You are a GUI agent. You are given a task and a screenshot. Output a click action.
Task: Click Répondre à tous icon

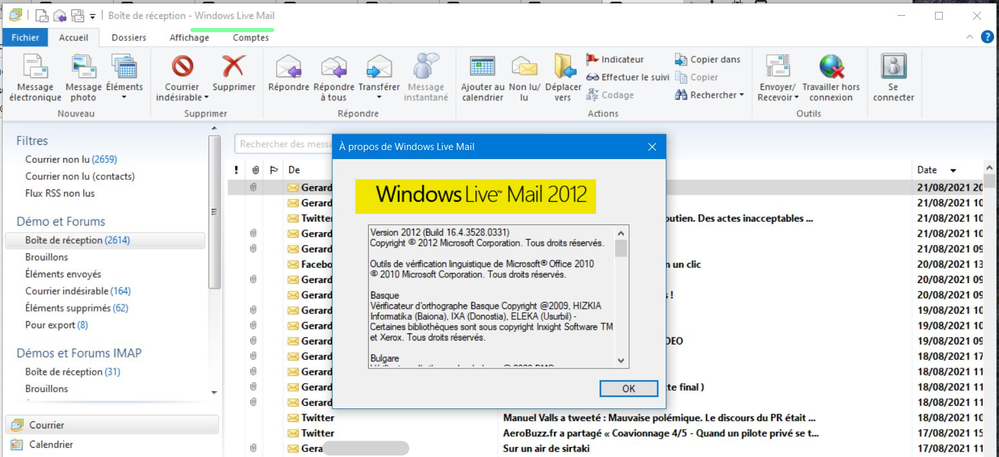pyautogui.click(x=334, y=68)
